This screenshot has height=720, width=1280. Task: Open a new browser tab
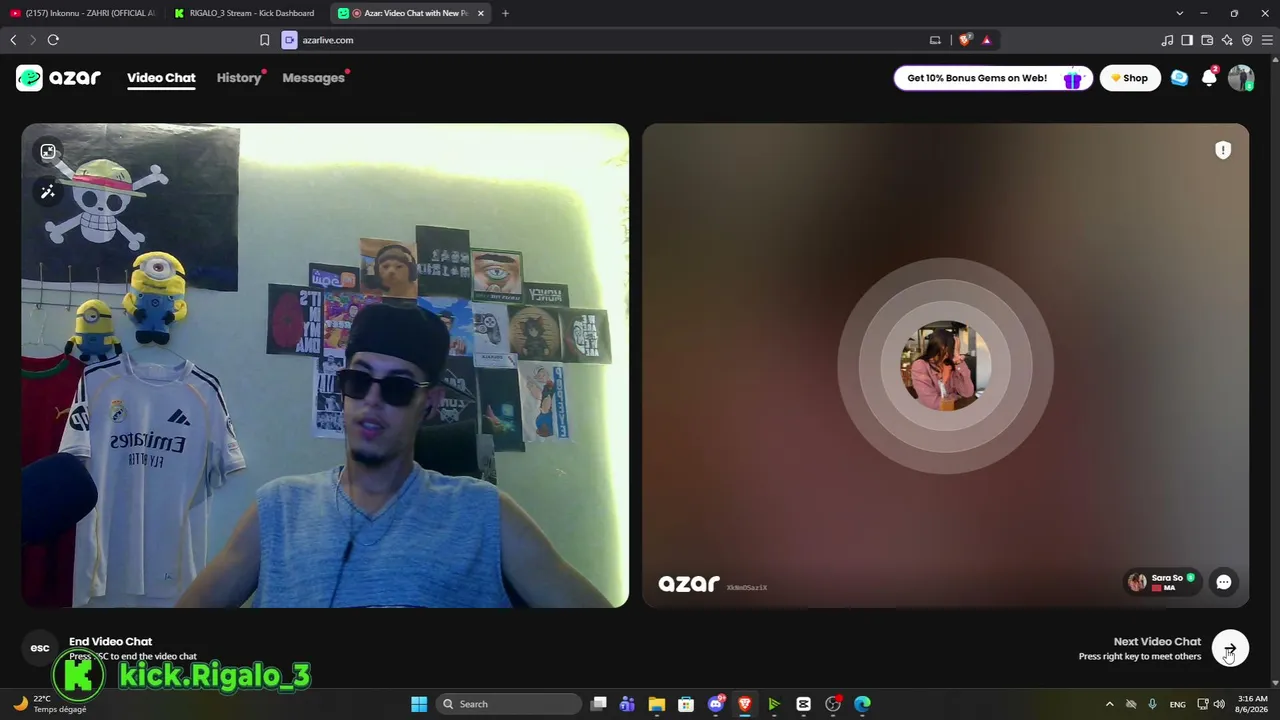(x=505, y=13)
